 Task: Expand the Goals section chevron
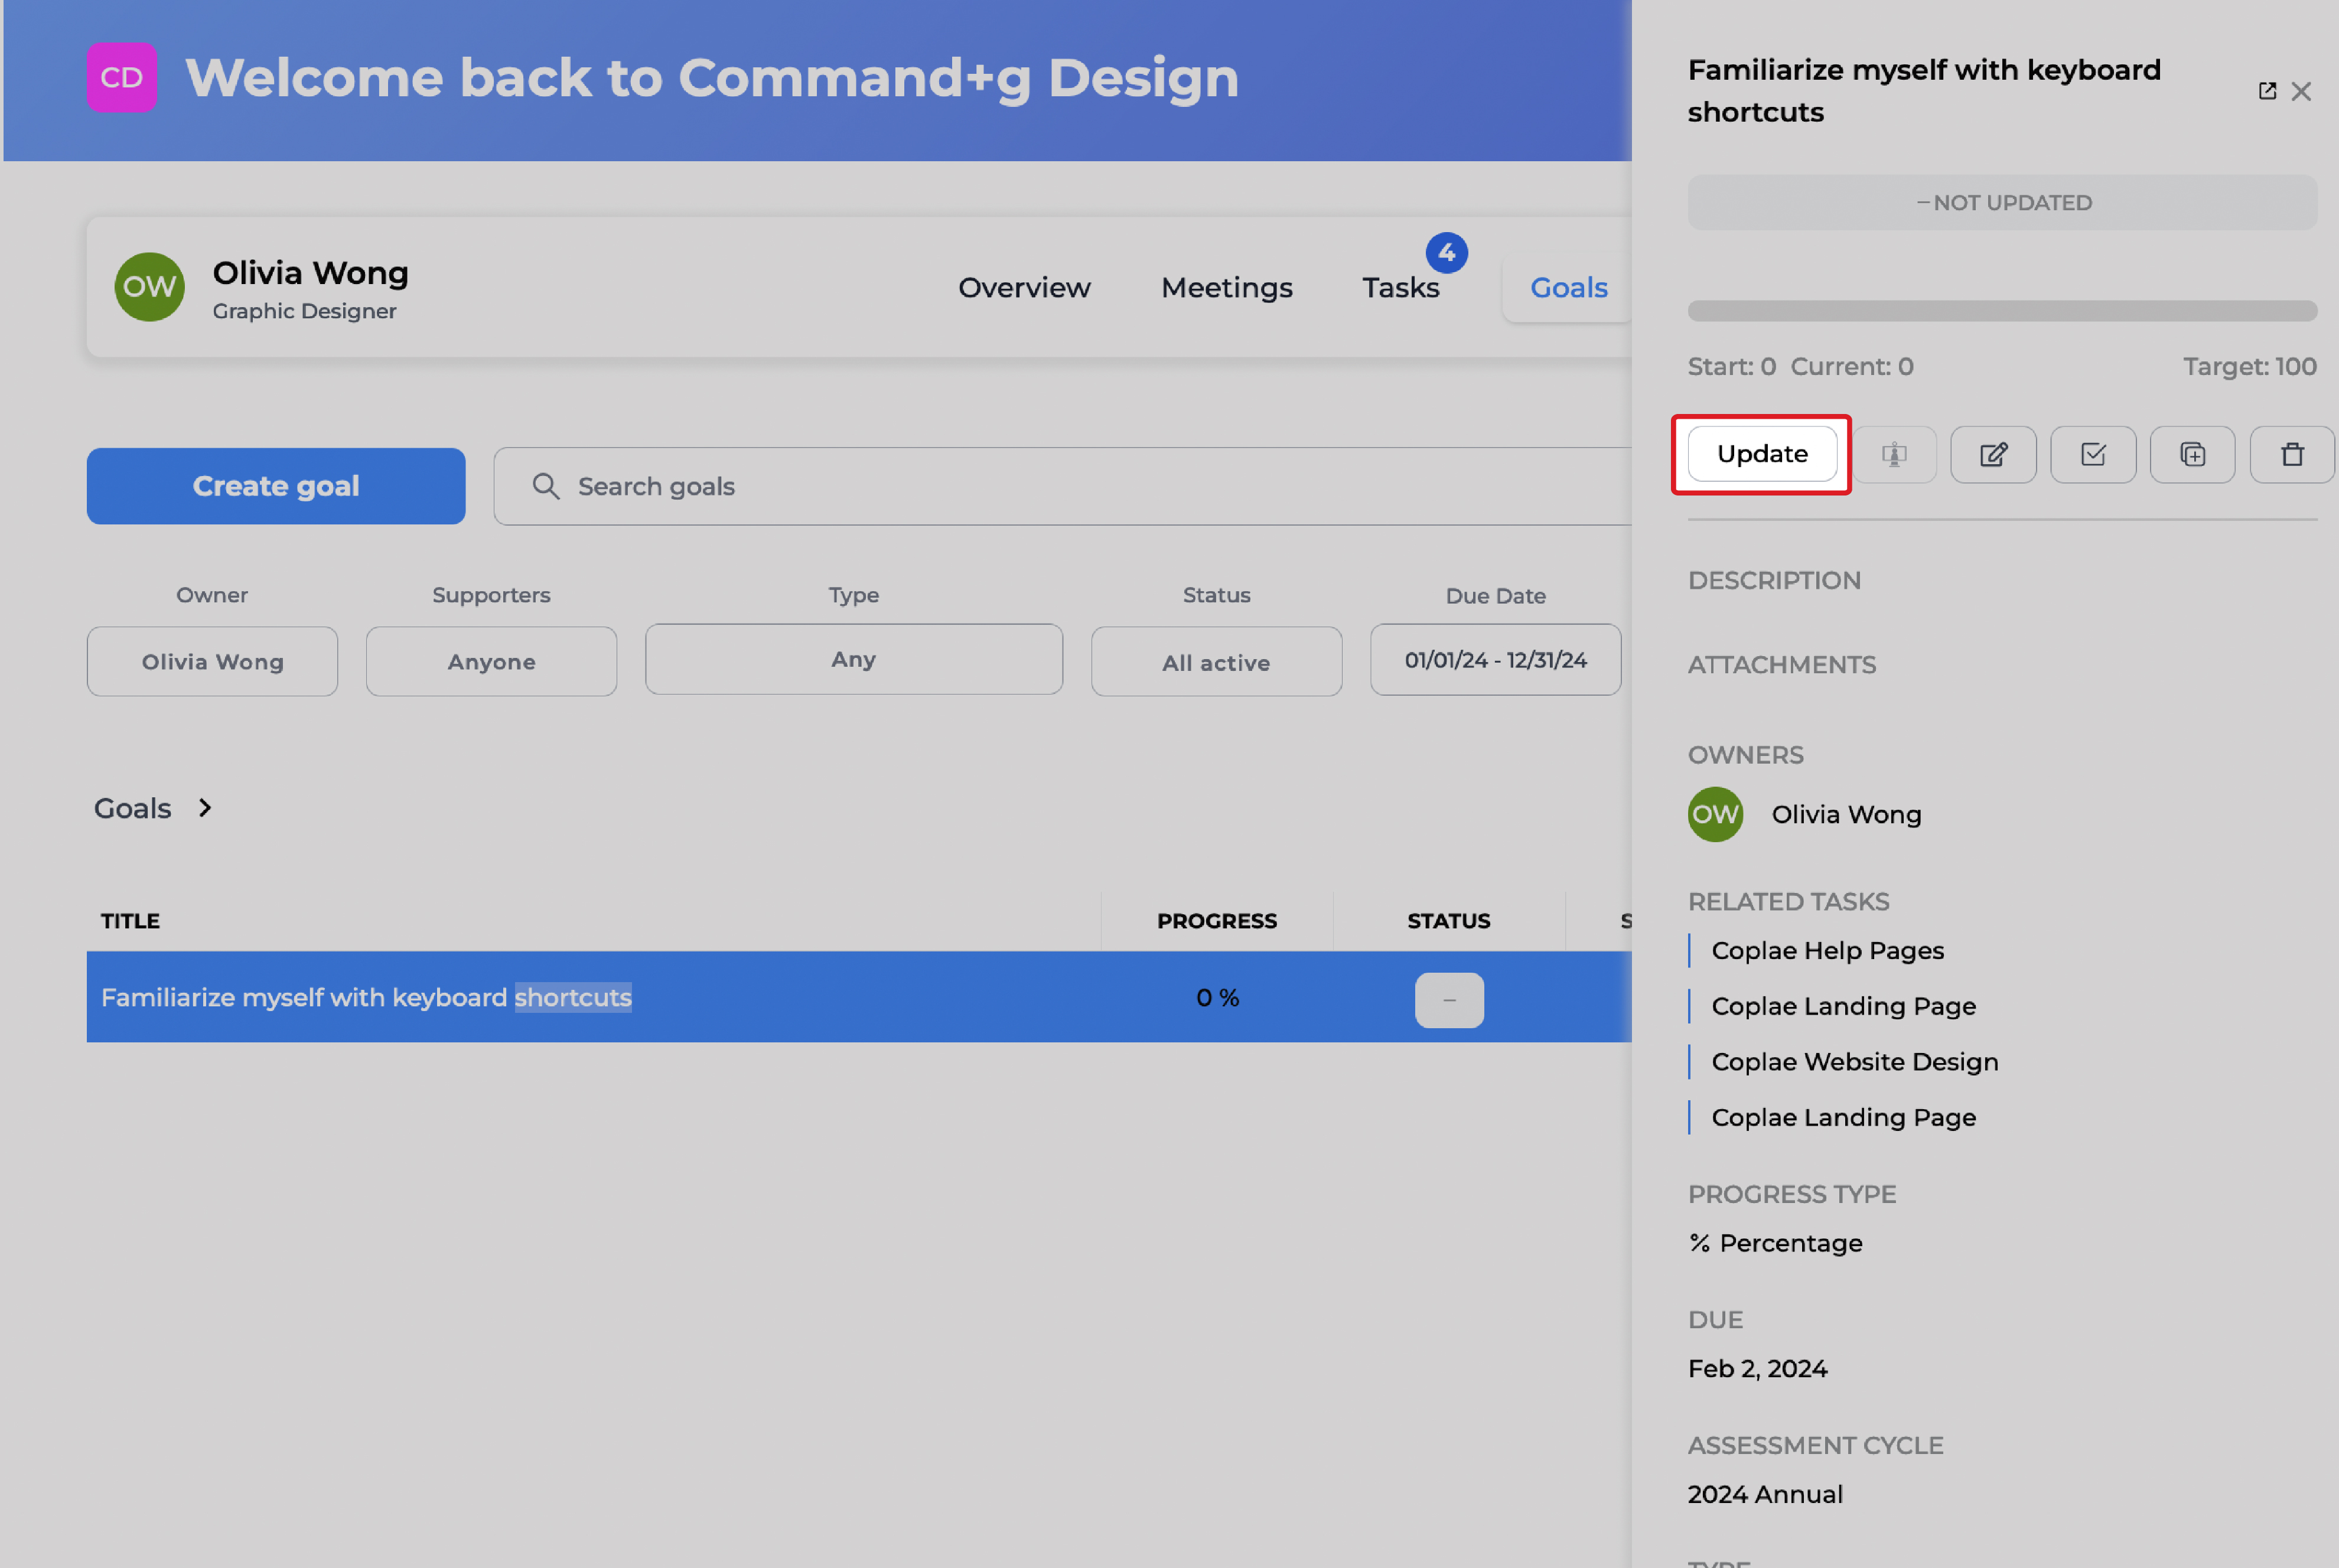pyautogui.click(x=205, y=807)
